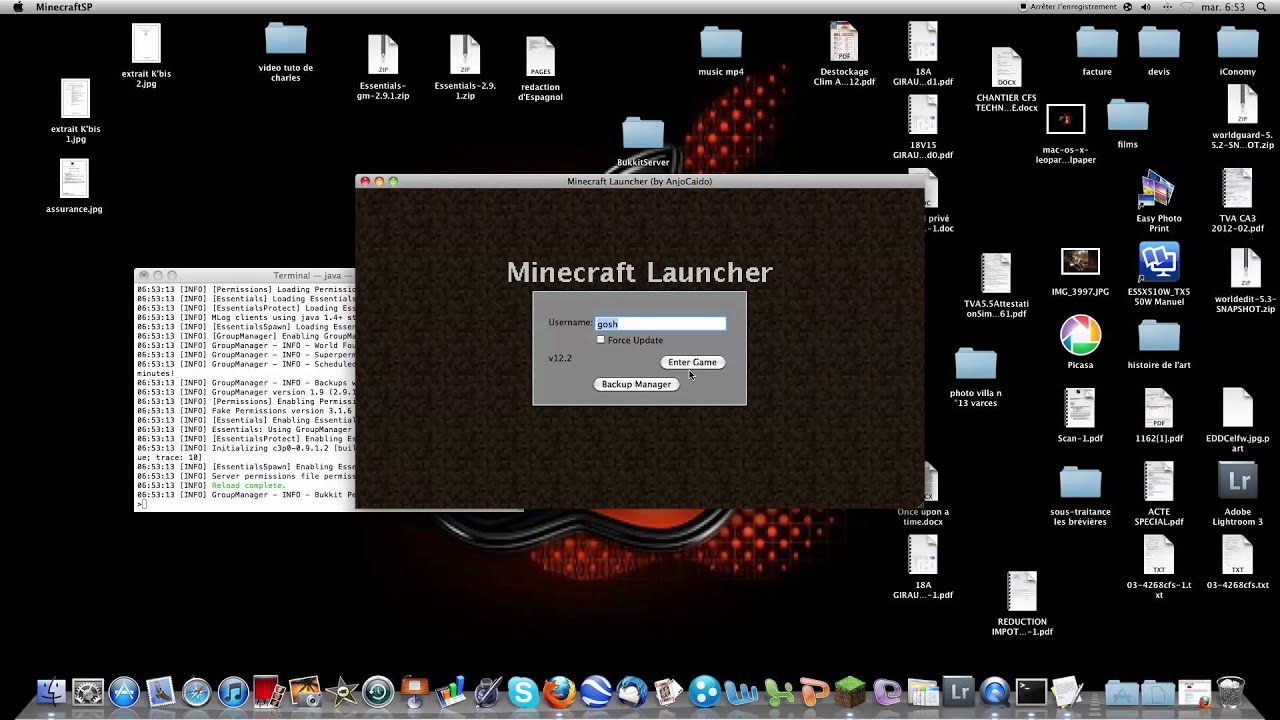Open the Backup Manager
This screenshot has height=720, width=1280.
click(x=636, y=384)
